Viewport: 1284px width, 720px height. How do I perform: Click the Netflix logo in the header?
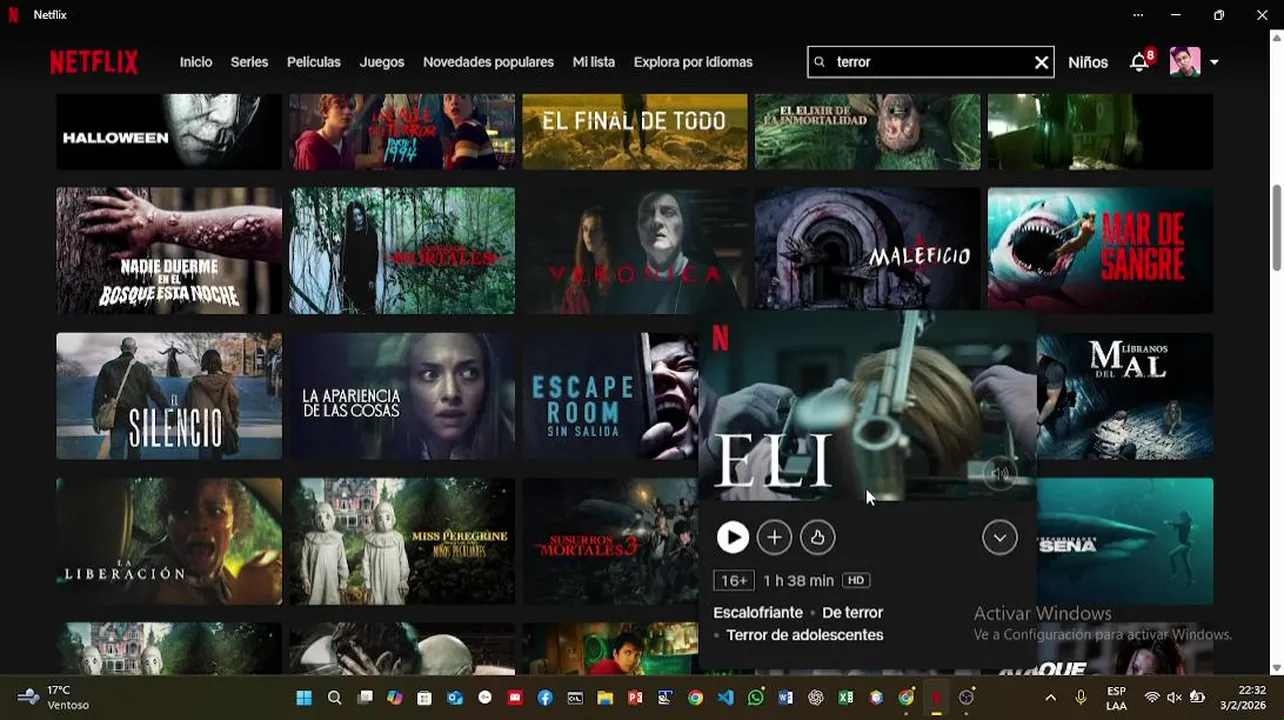94,62
